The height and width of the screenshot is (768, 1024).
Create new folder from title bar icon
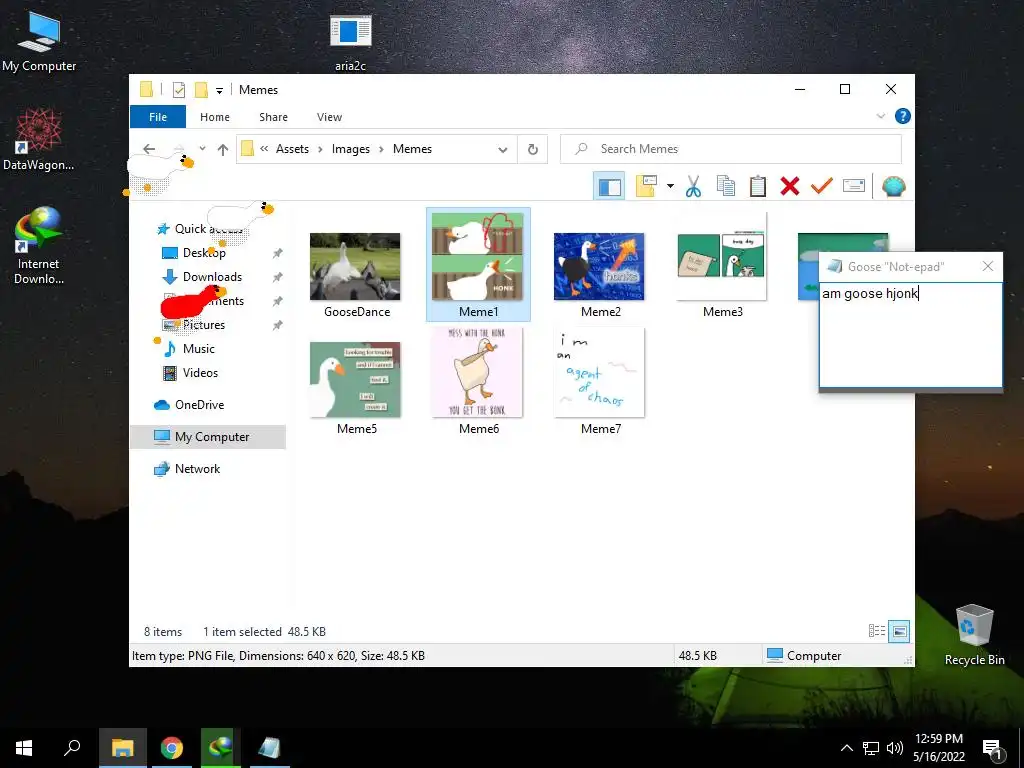click(x=201, y=89)
